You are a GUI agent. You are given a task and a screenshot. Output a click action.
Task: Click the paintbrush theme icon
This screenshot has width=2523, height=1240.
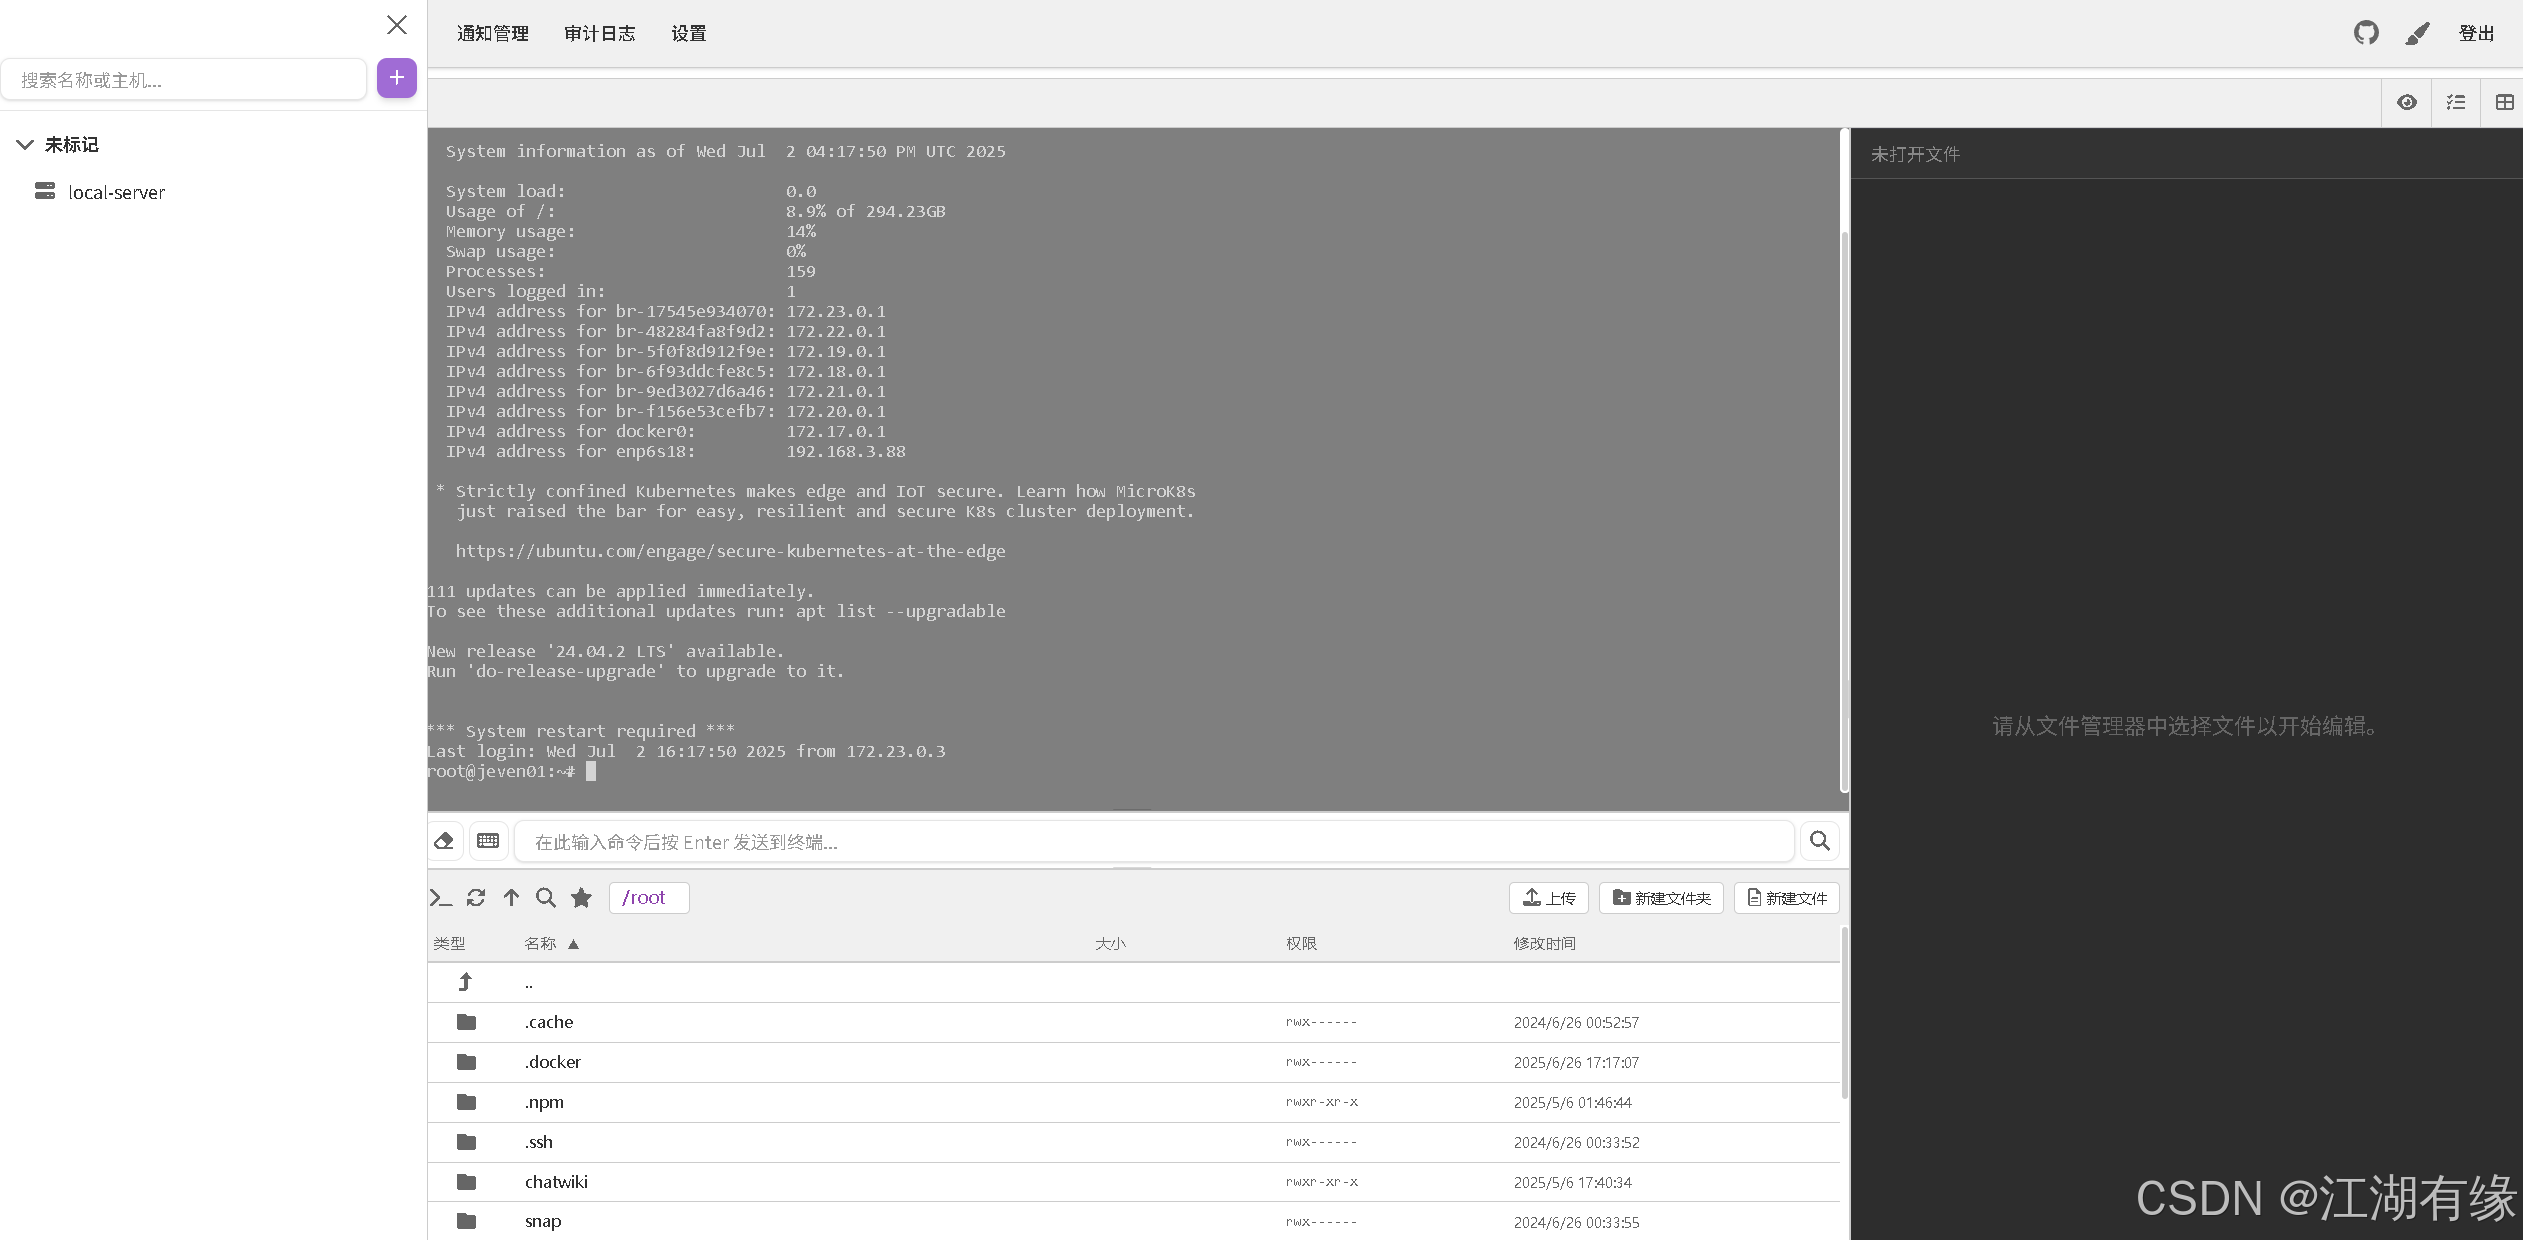2417,34
